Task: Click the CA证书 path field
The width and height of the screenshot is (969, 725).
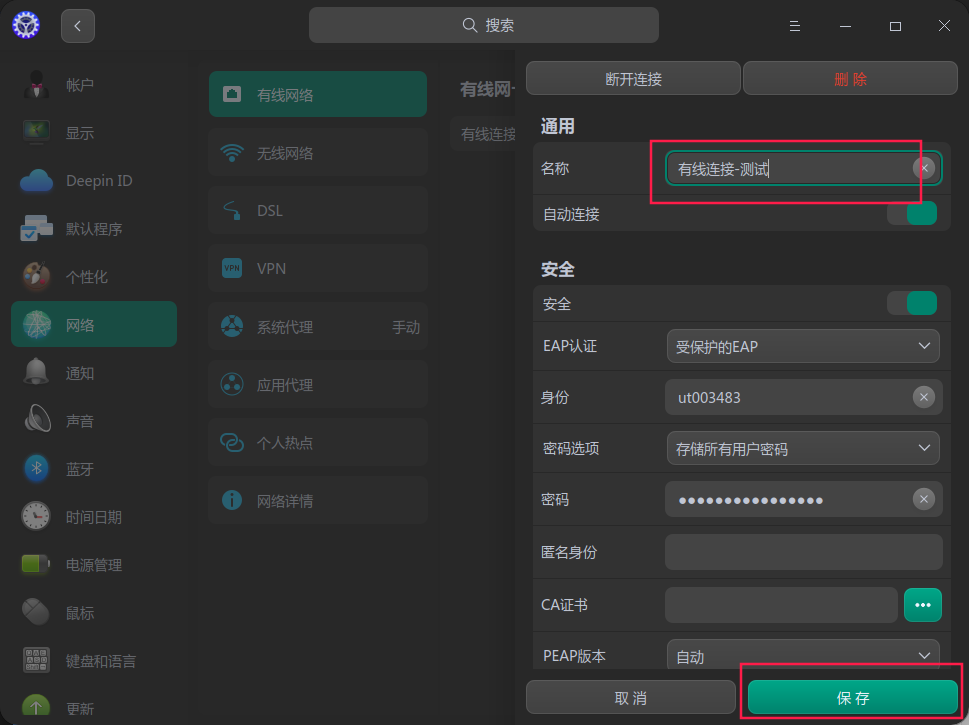Action: point(781,604)
